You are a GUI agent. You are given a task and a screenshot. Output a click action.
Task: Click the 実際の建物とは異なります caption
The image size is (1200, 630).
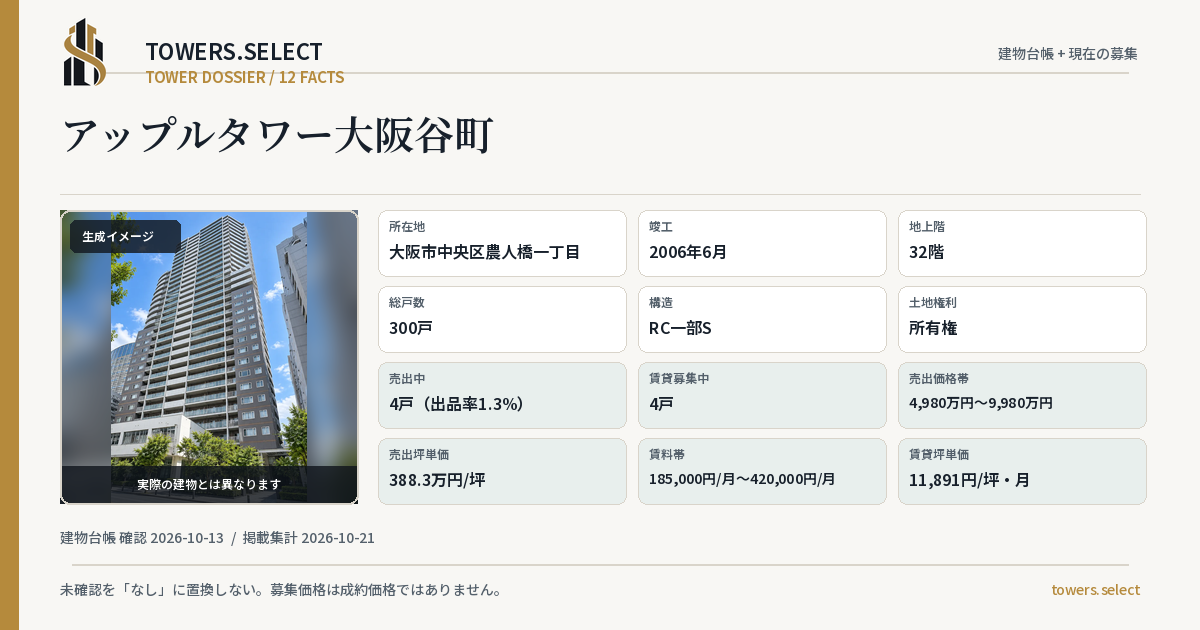[x=209, y=484]
